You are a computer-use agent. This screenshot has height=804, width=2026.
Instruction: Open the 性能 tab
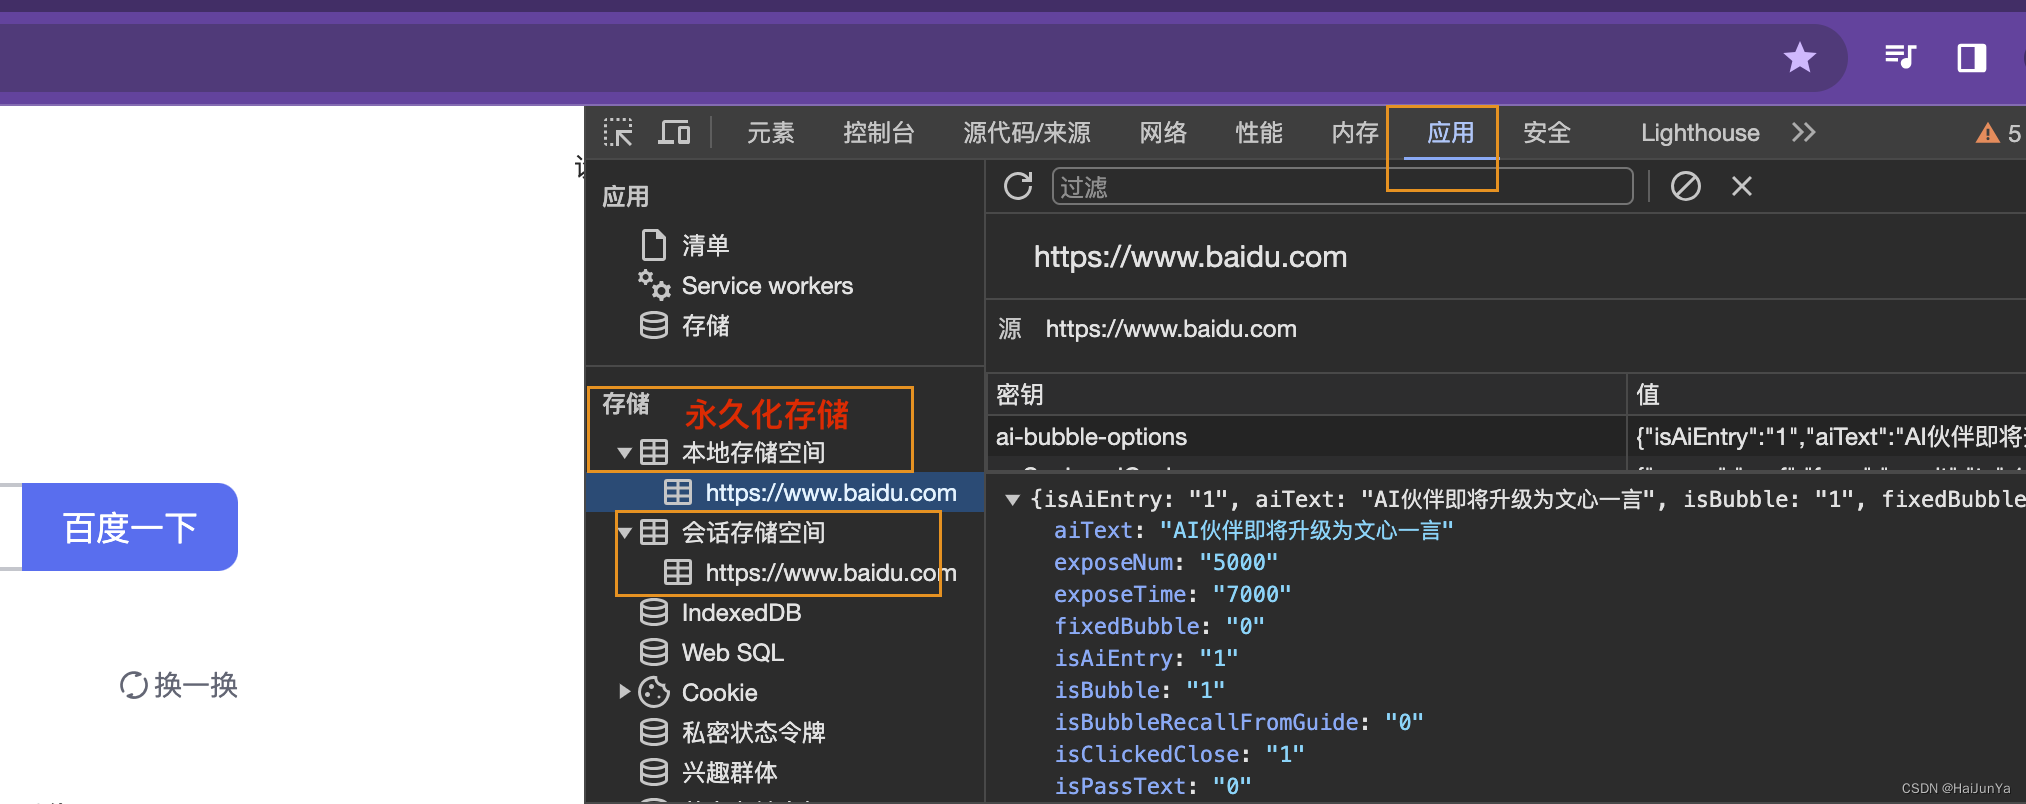pyautogui.click(x=1259, y=133)
